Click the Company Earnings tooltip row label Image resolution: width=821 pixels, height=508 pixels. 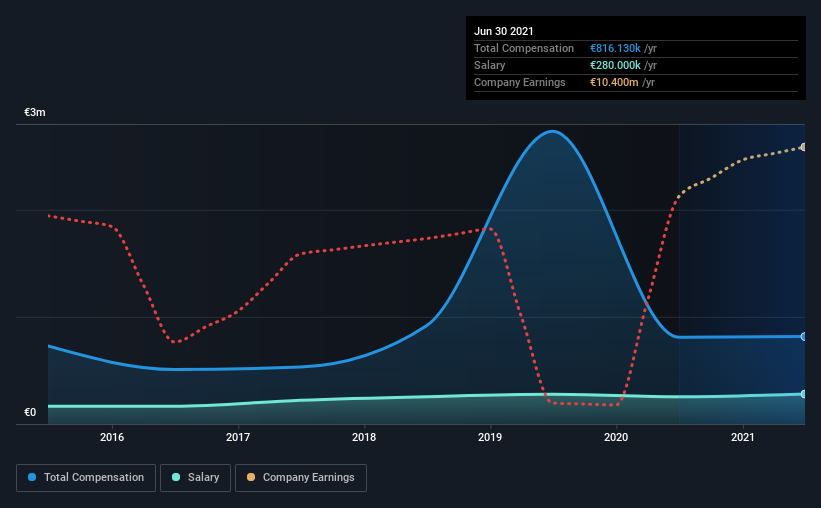519,82
